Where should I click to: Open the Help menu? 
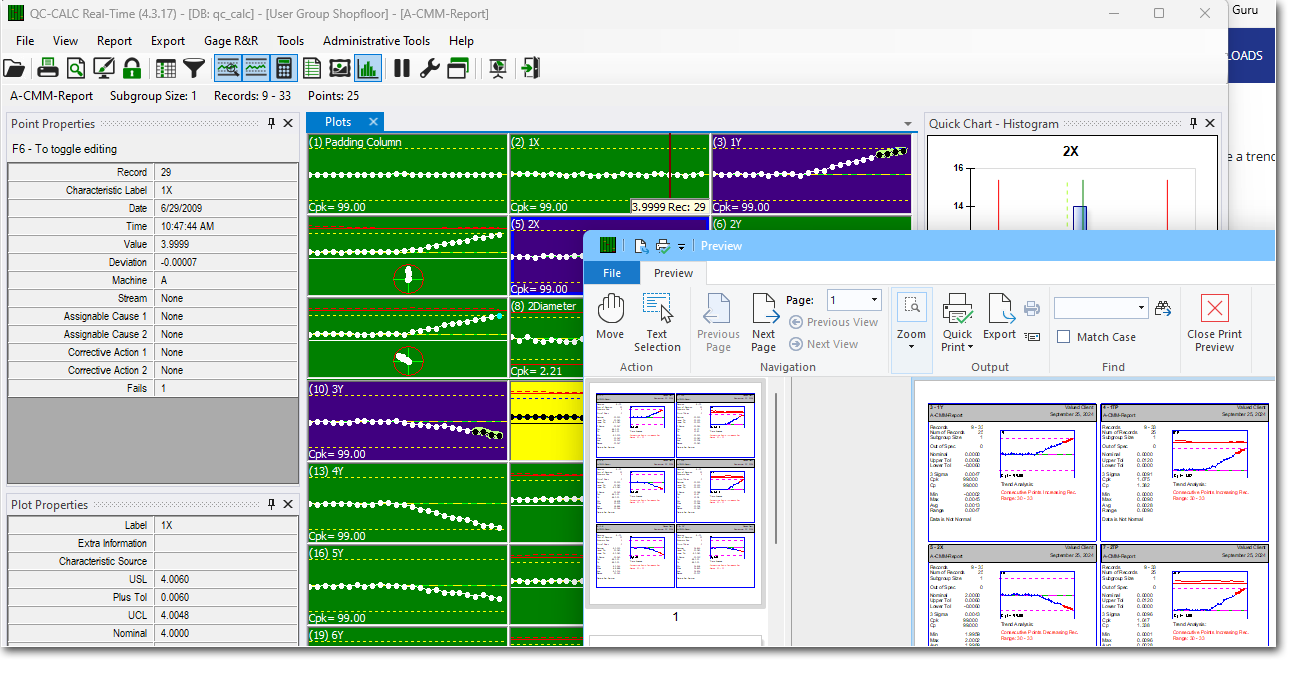[x=462, y=41]
